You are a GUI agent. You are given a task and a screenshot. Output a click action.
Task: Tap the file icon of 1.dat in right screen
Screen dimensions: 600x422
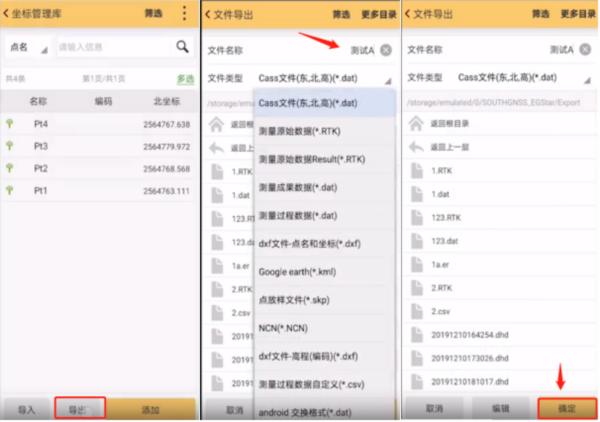[x=417, y=194]
